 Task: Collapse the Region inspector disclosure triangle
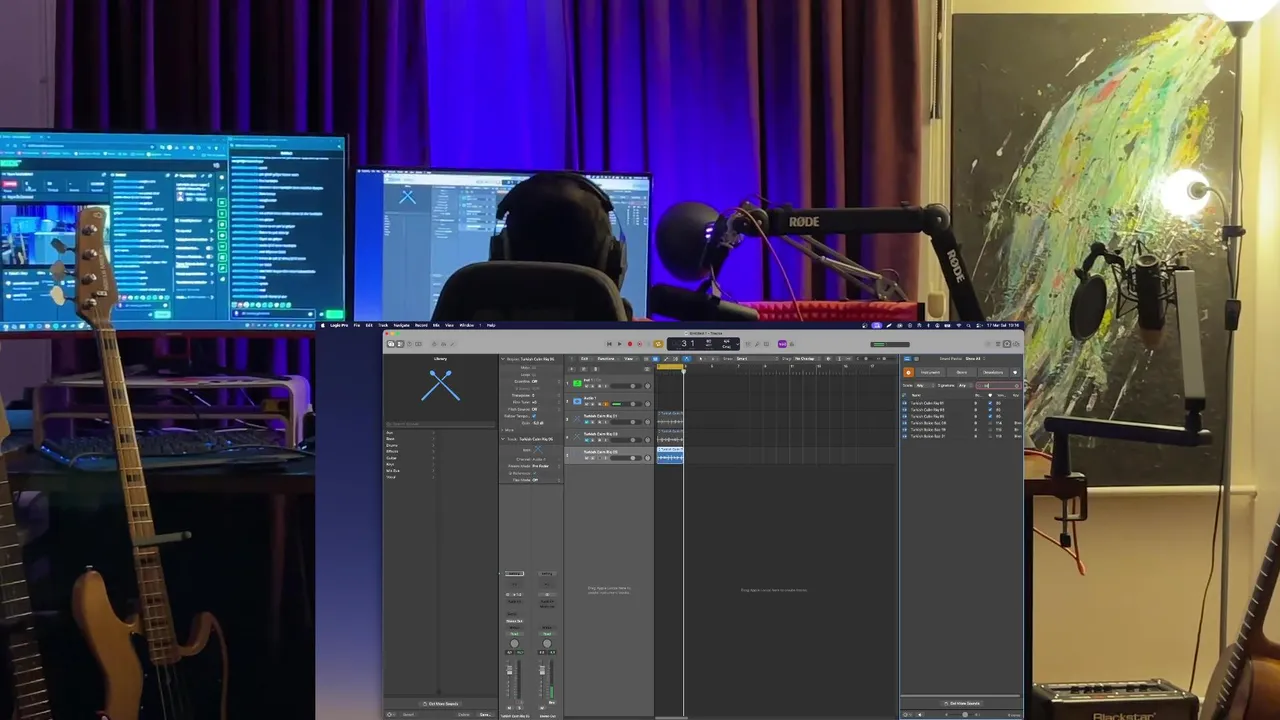pos(503,359)
